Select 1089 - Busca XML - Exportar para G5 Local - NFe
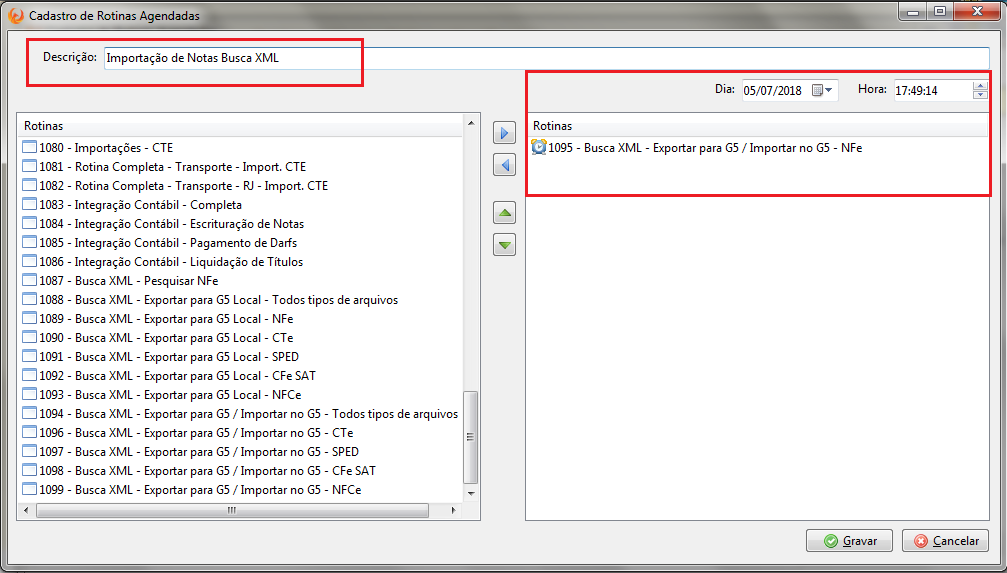 coord(166,319)
